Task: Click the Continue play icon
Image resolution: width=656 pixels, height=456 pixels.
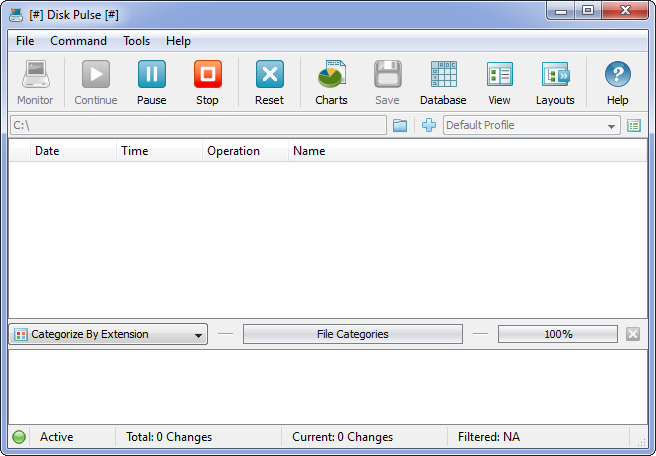Action: coord(96,74)
